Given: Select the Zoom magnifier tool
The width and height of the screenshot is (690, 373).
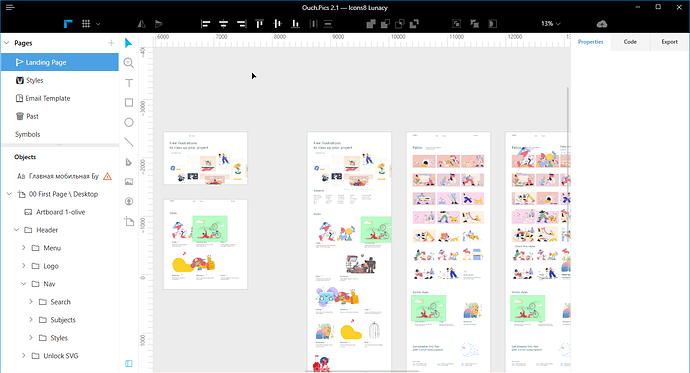Looking at the screenshot, I should tap(128, 63).
